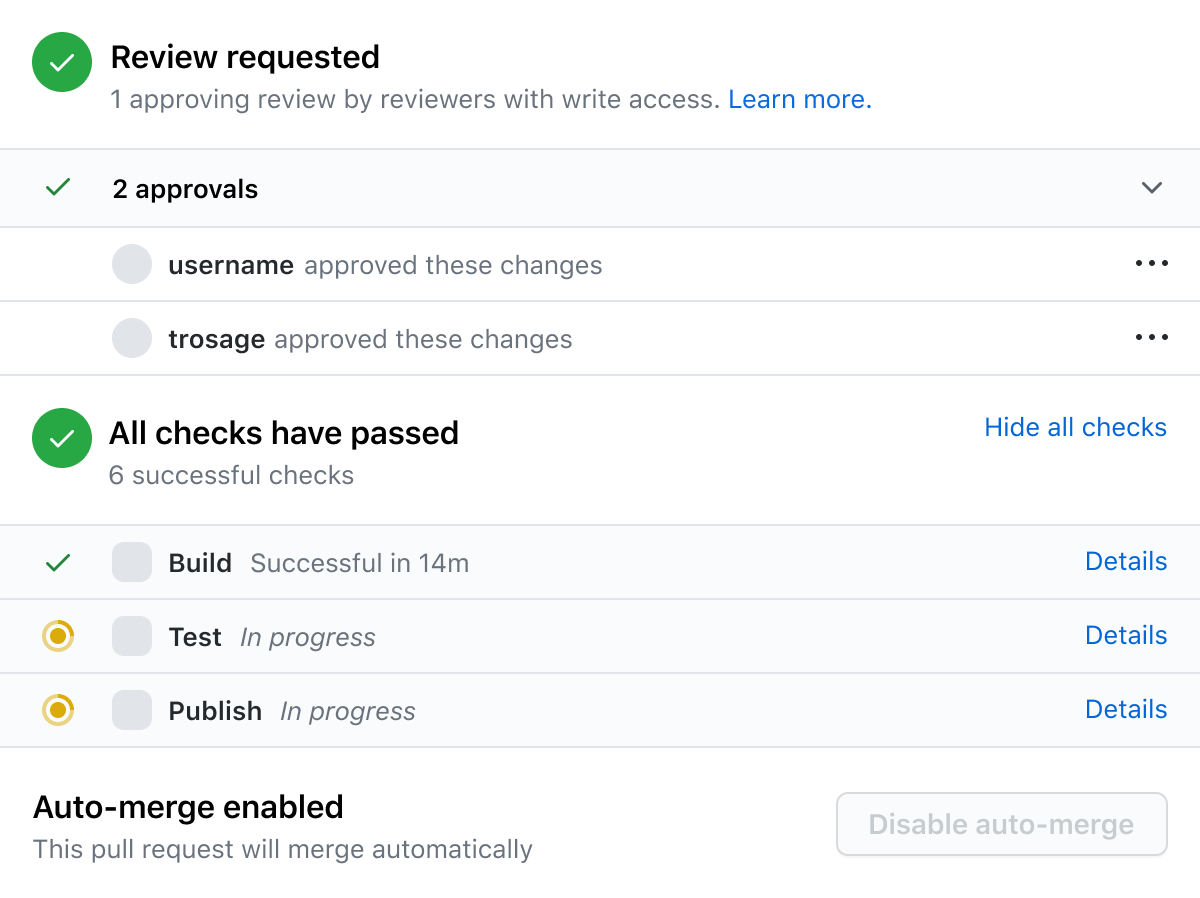Disable auto-merge on this pull request
The image size is (1200, 898).
[1001, 824]
